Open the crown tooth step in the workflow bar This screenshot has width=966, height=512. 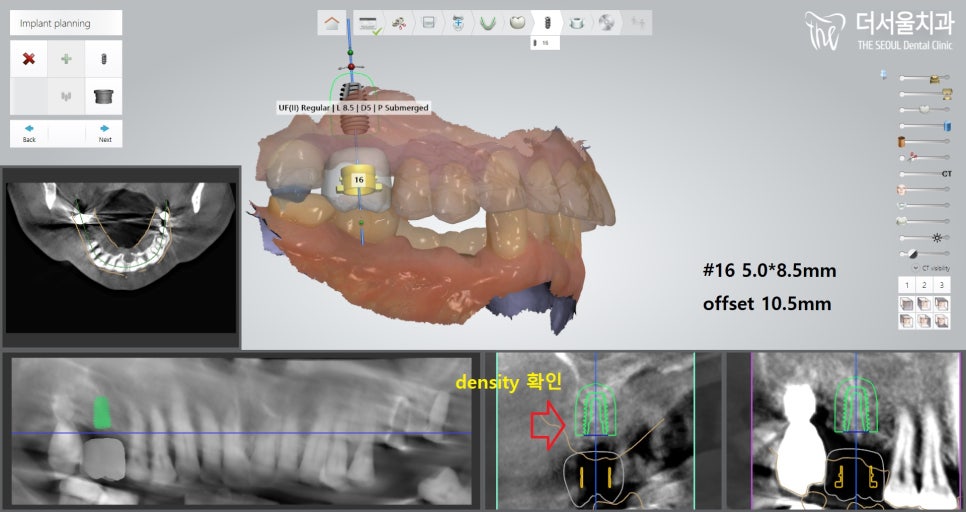(x=517, y=22)
